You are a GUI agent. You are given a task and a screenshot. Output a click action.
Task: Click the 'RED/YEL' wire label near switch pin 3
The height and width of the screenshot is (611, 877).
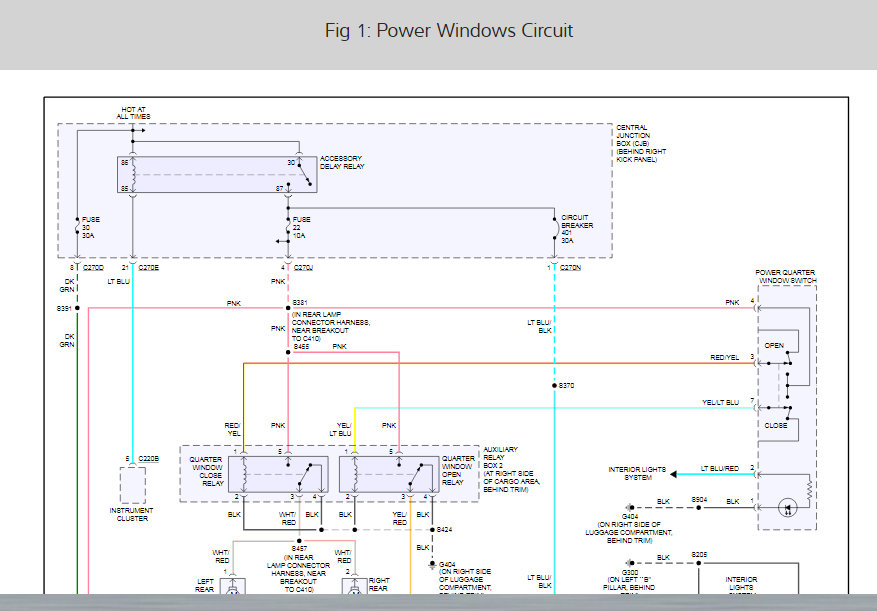pos(724,357)
